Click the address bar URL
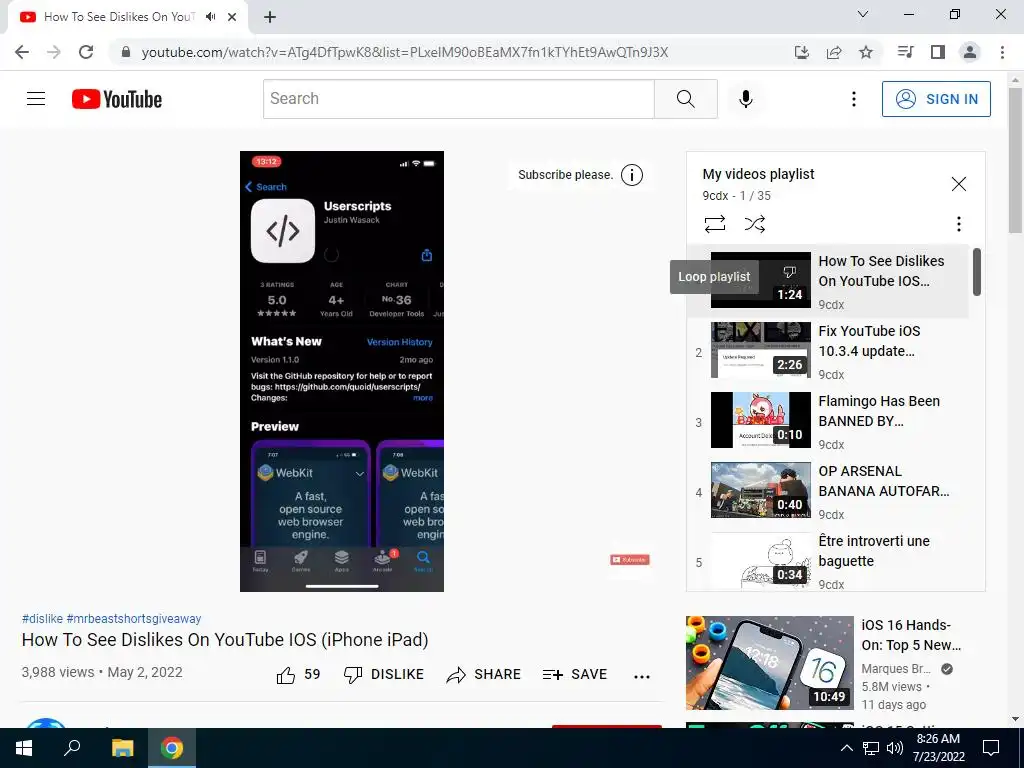This screenshot has height=768, width=1024. coord(405,52)
